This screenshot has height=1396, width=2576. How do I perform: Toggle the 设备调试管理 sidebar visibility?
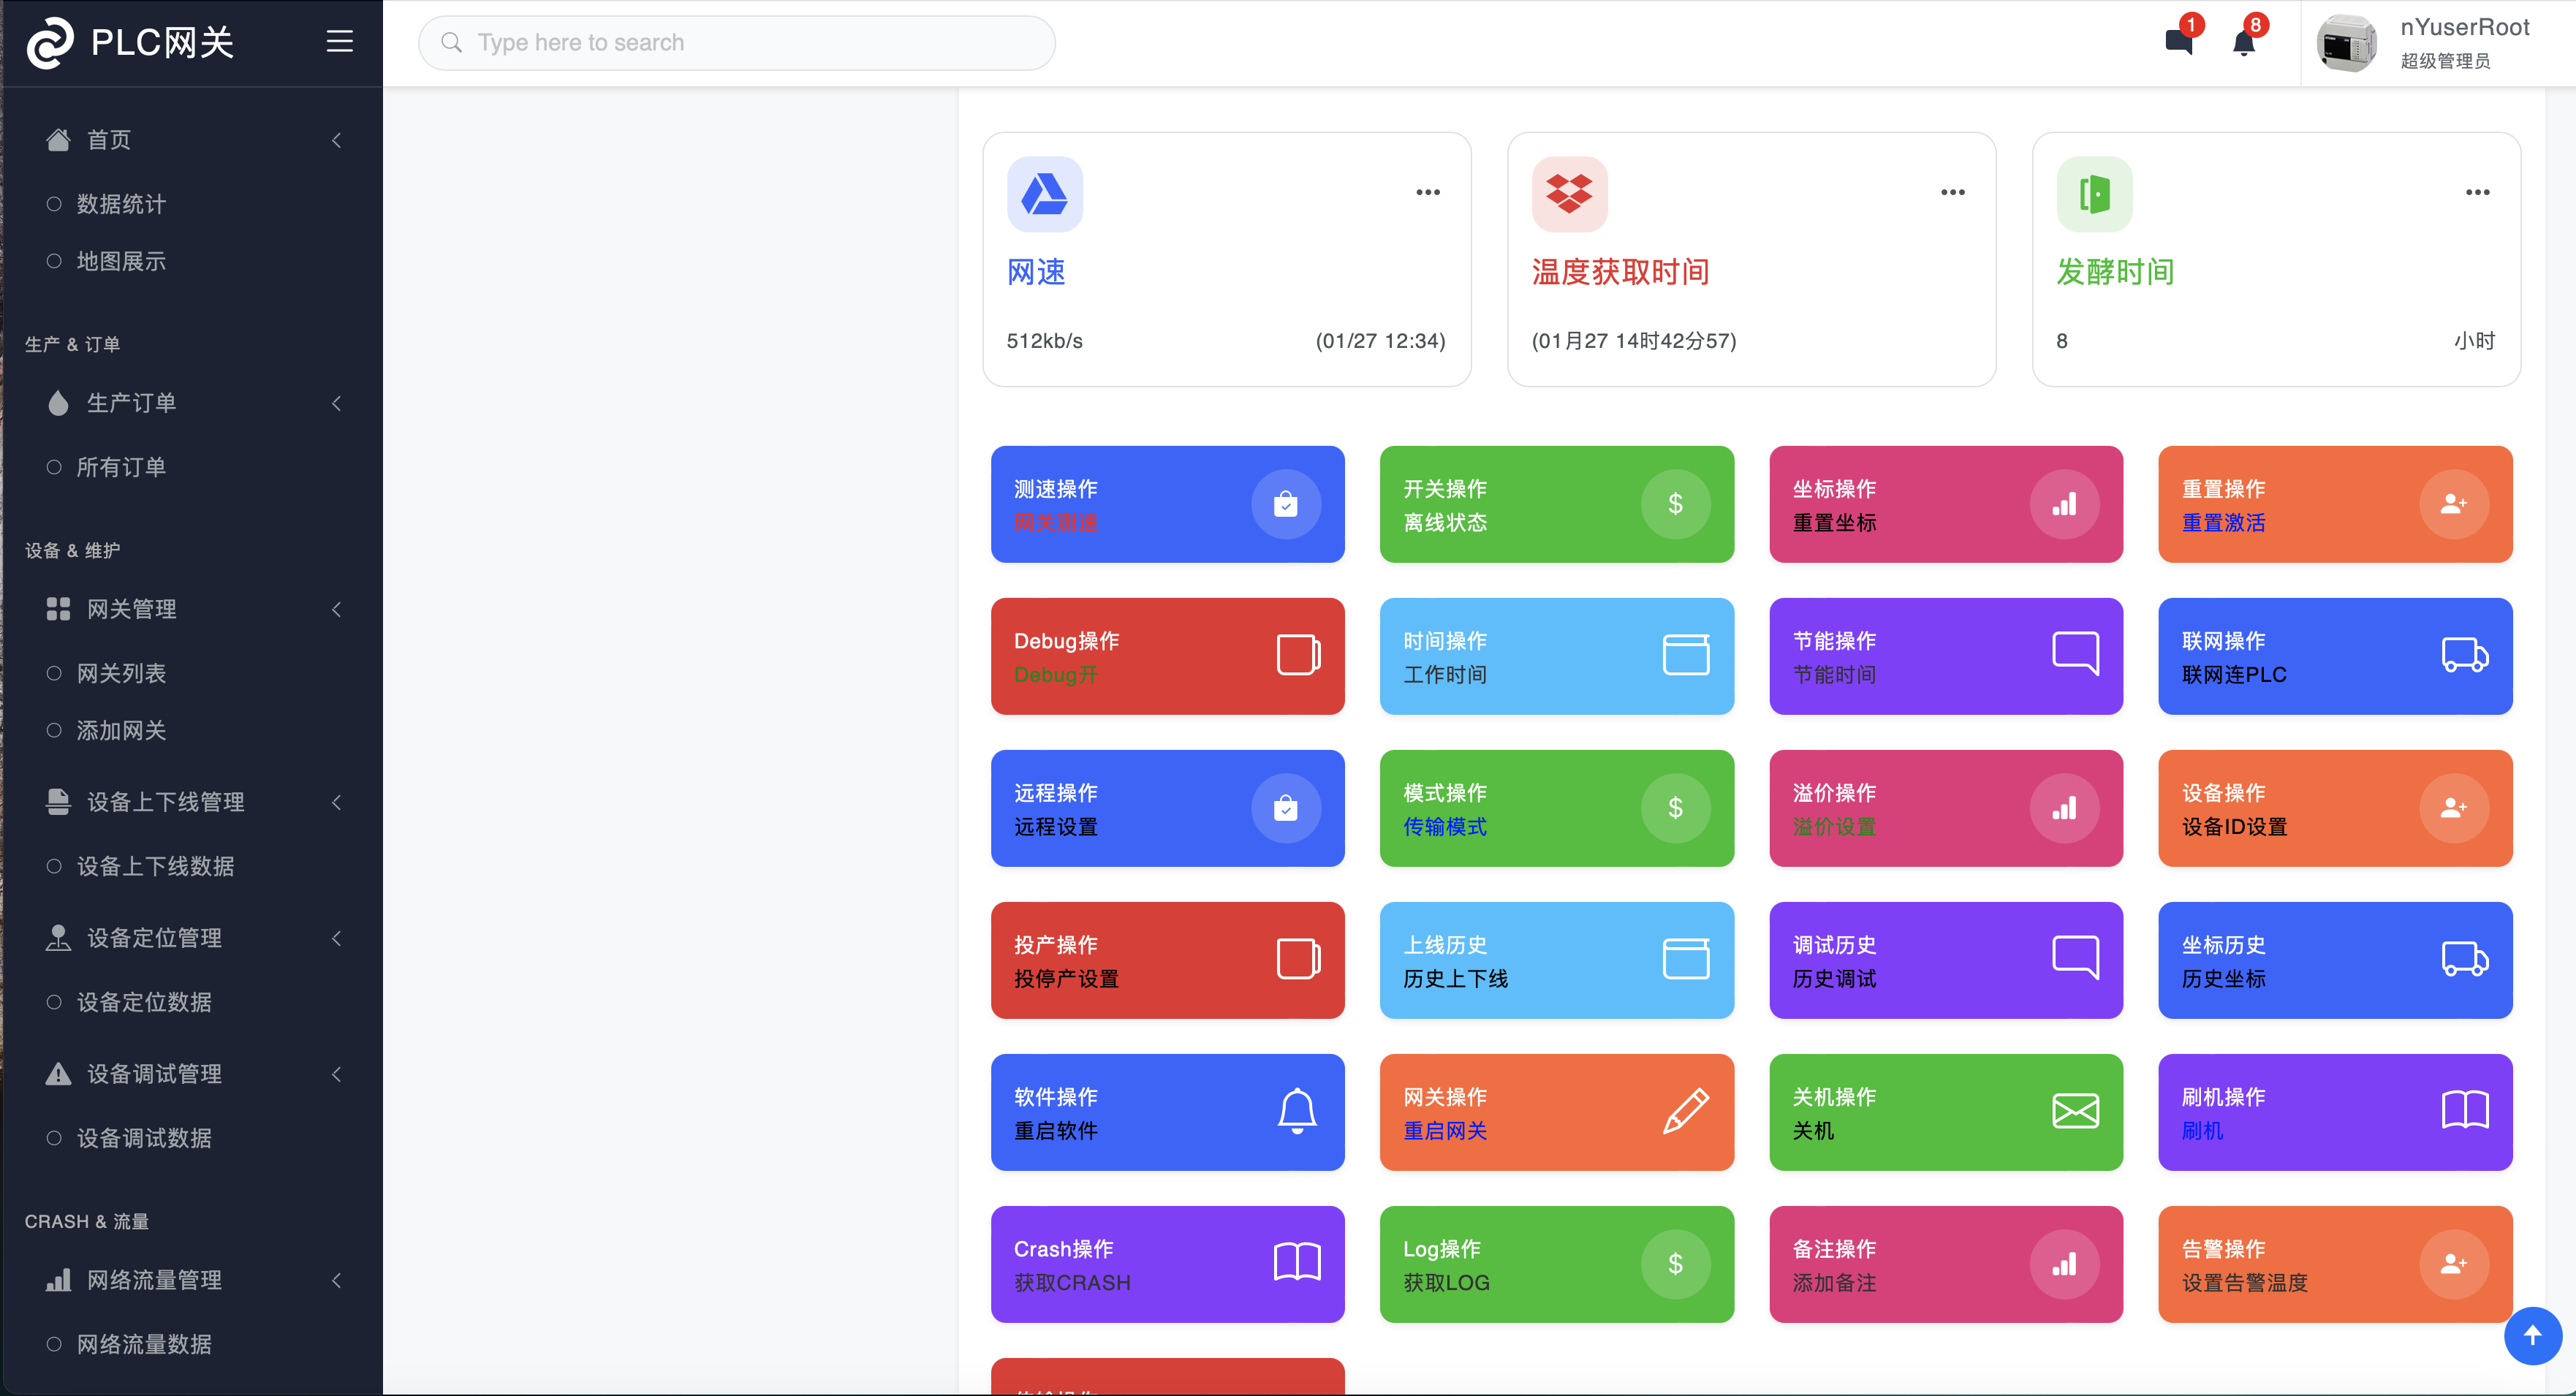tap(338, 1074)
